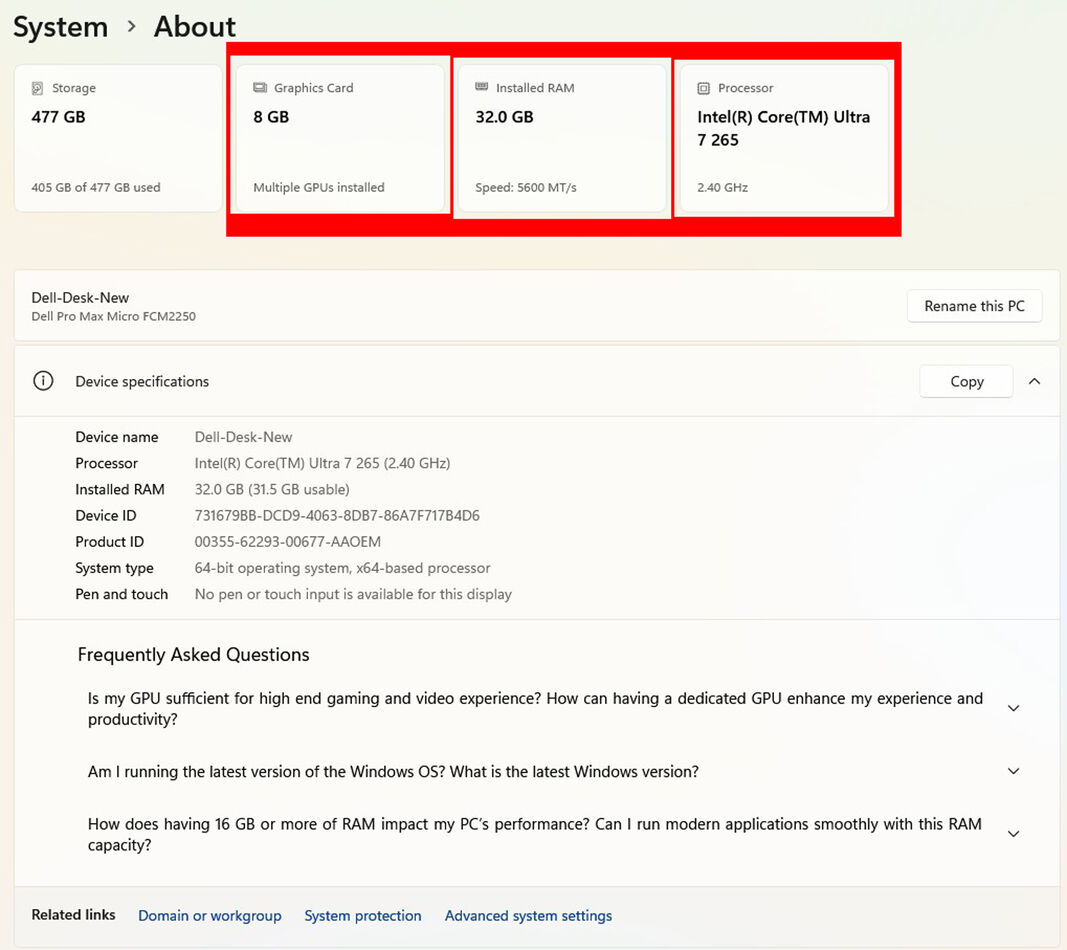Image resolution: width=1067 pixels, height=950 pixels.
Task: Select Product ID value 00355-62293-00677-AAOEM
Action: (x=288, y=542)
